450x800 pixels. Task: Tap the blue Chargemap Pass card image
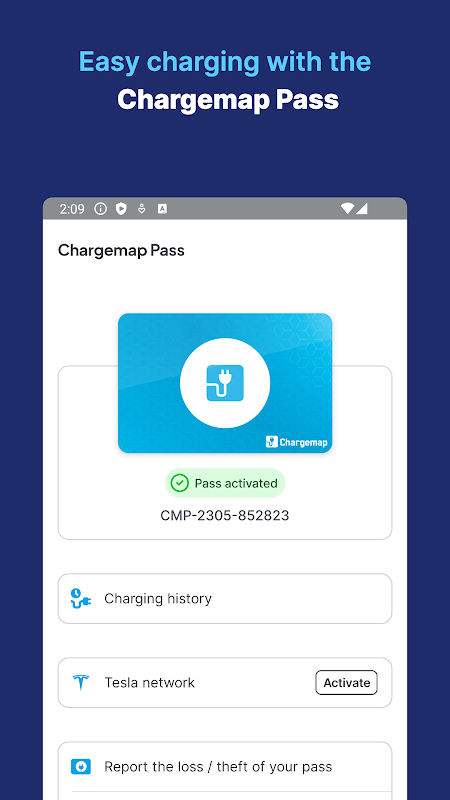[225, 383]
